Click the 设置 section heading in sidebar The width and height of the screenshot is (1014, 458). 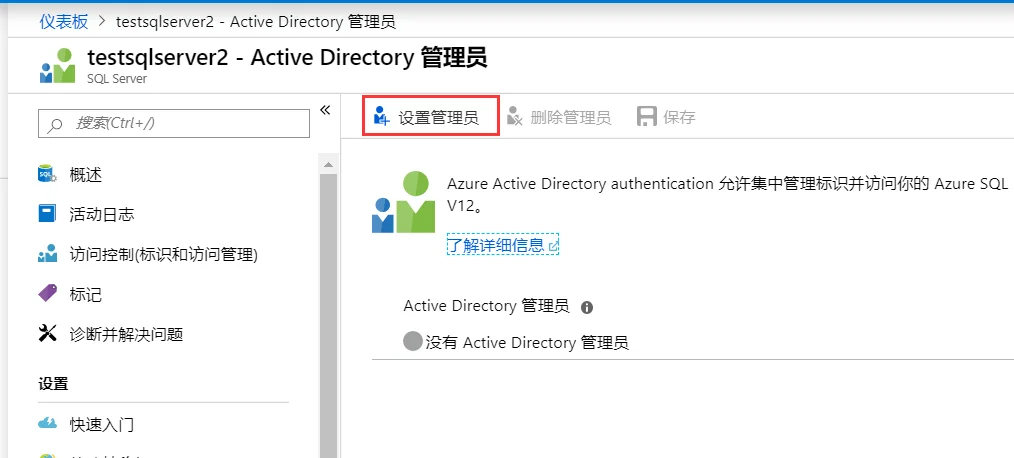click(54, 384)
